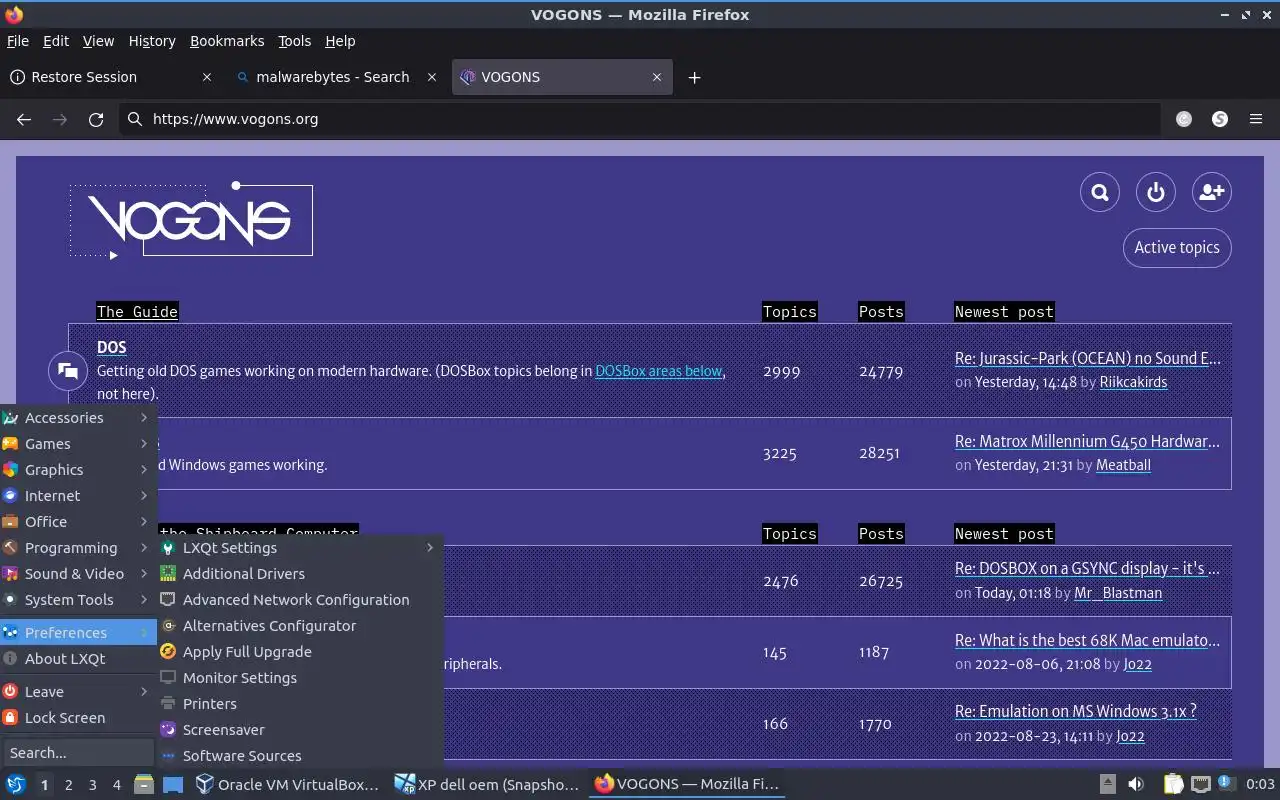The image size is (1280, 800).
Task: Open Monitor Settings
Action: point(300,678)
